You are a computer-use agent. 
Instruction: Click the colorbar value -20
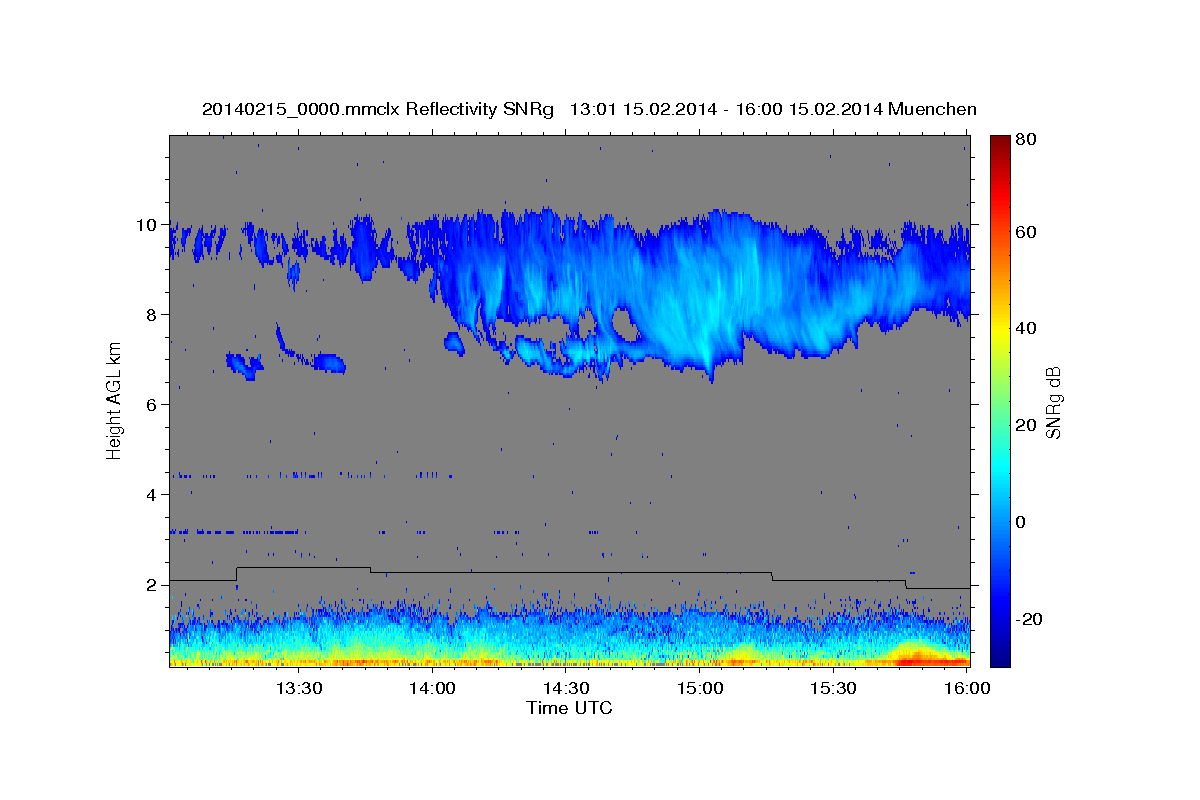point(1028,619)
